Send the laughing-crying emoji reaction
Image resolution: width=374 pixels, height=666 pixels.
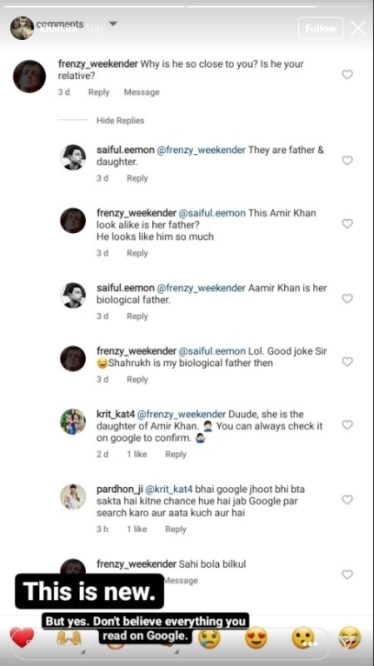[350, 638]
